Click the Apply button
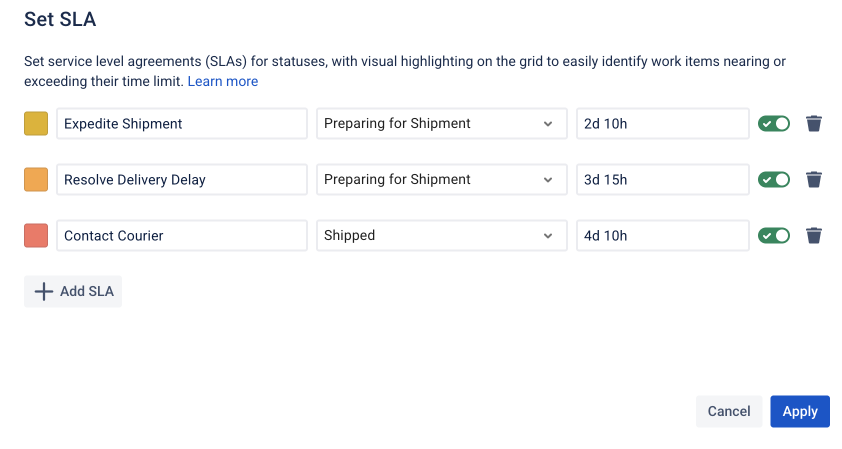842x449 pixels. 799,411
